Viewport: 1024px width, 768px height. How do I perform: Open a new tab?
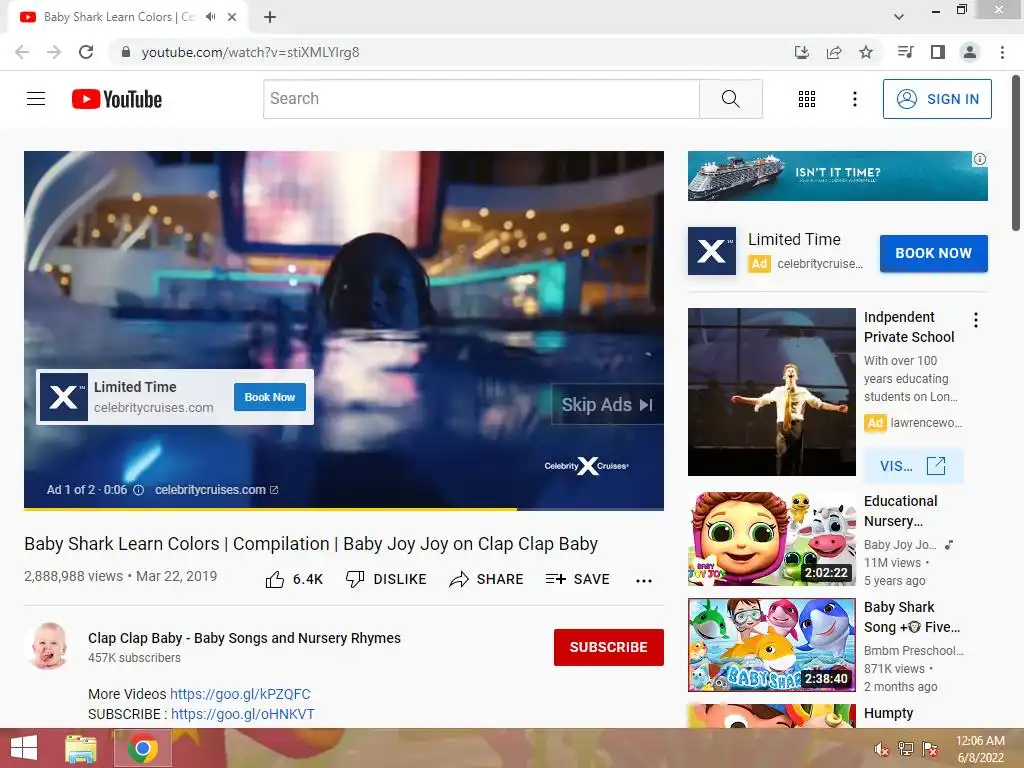[270, 17]
